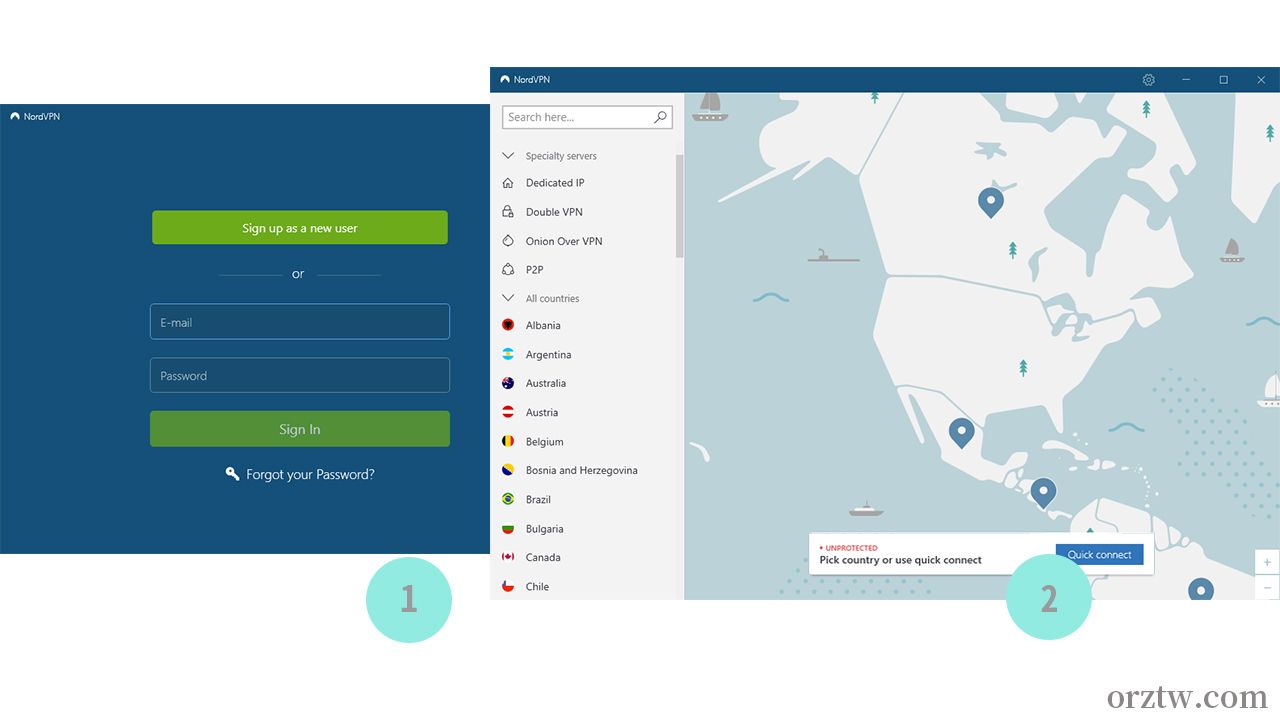The height and width of the screenshot is (720, 1280).
Task: Focus the Password input field
Action: coord(300,375)
